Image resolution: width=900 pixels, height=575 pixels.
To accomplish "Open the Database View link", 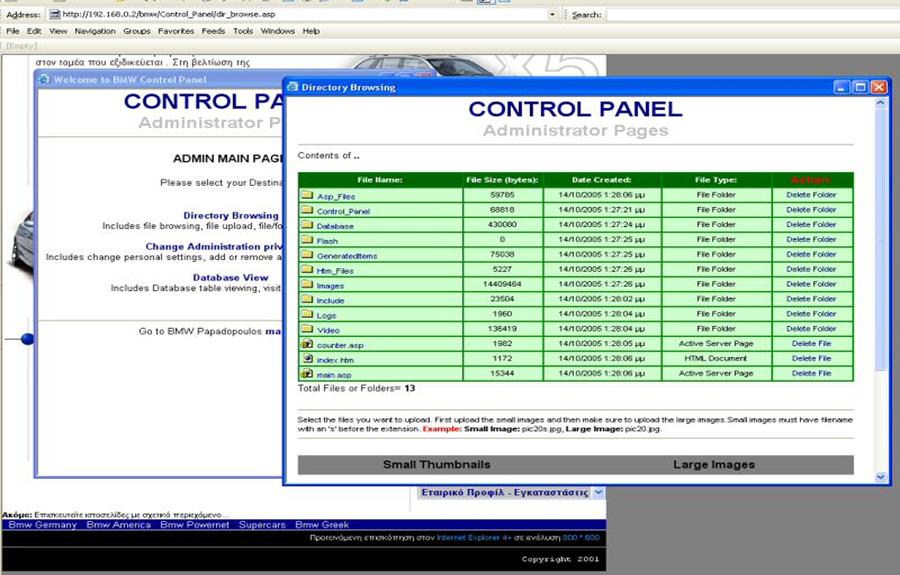I will [x=230, y=277].
